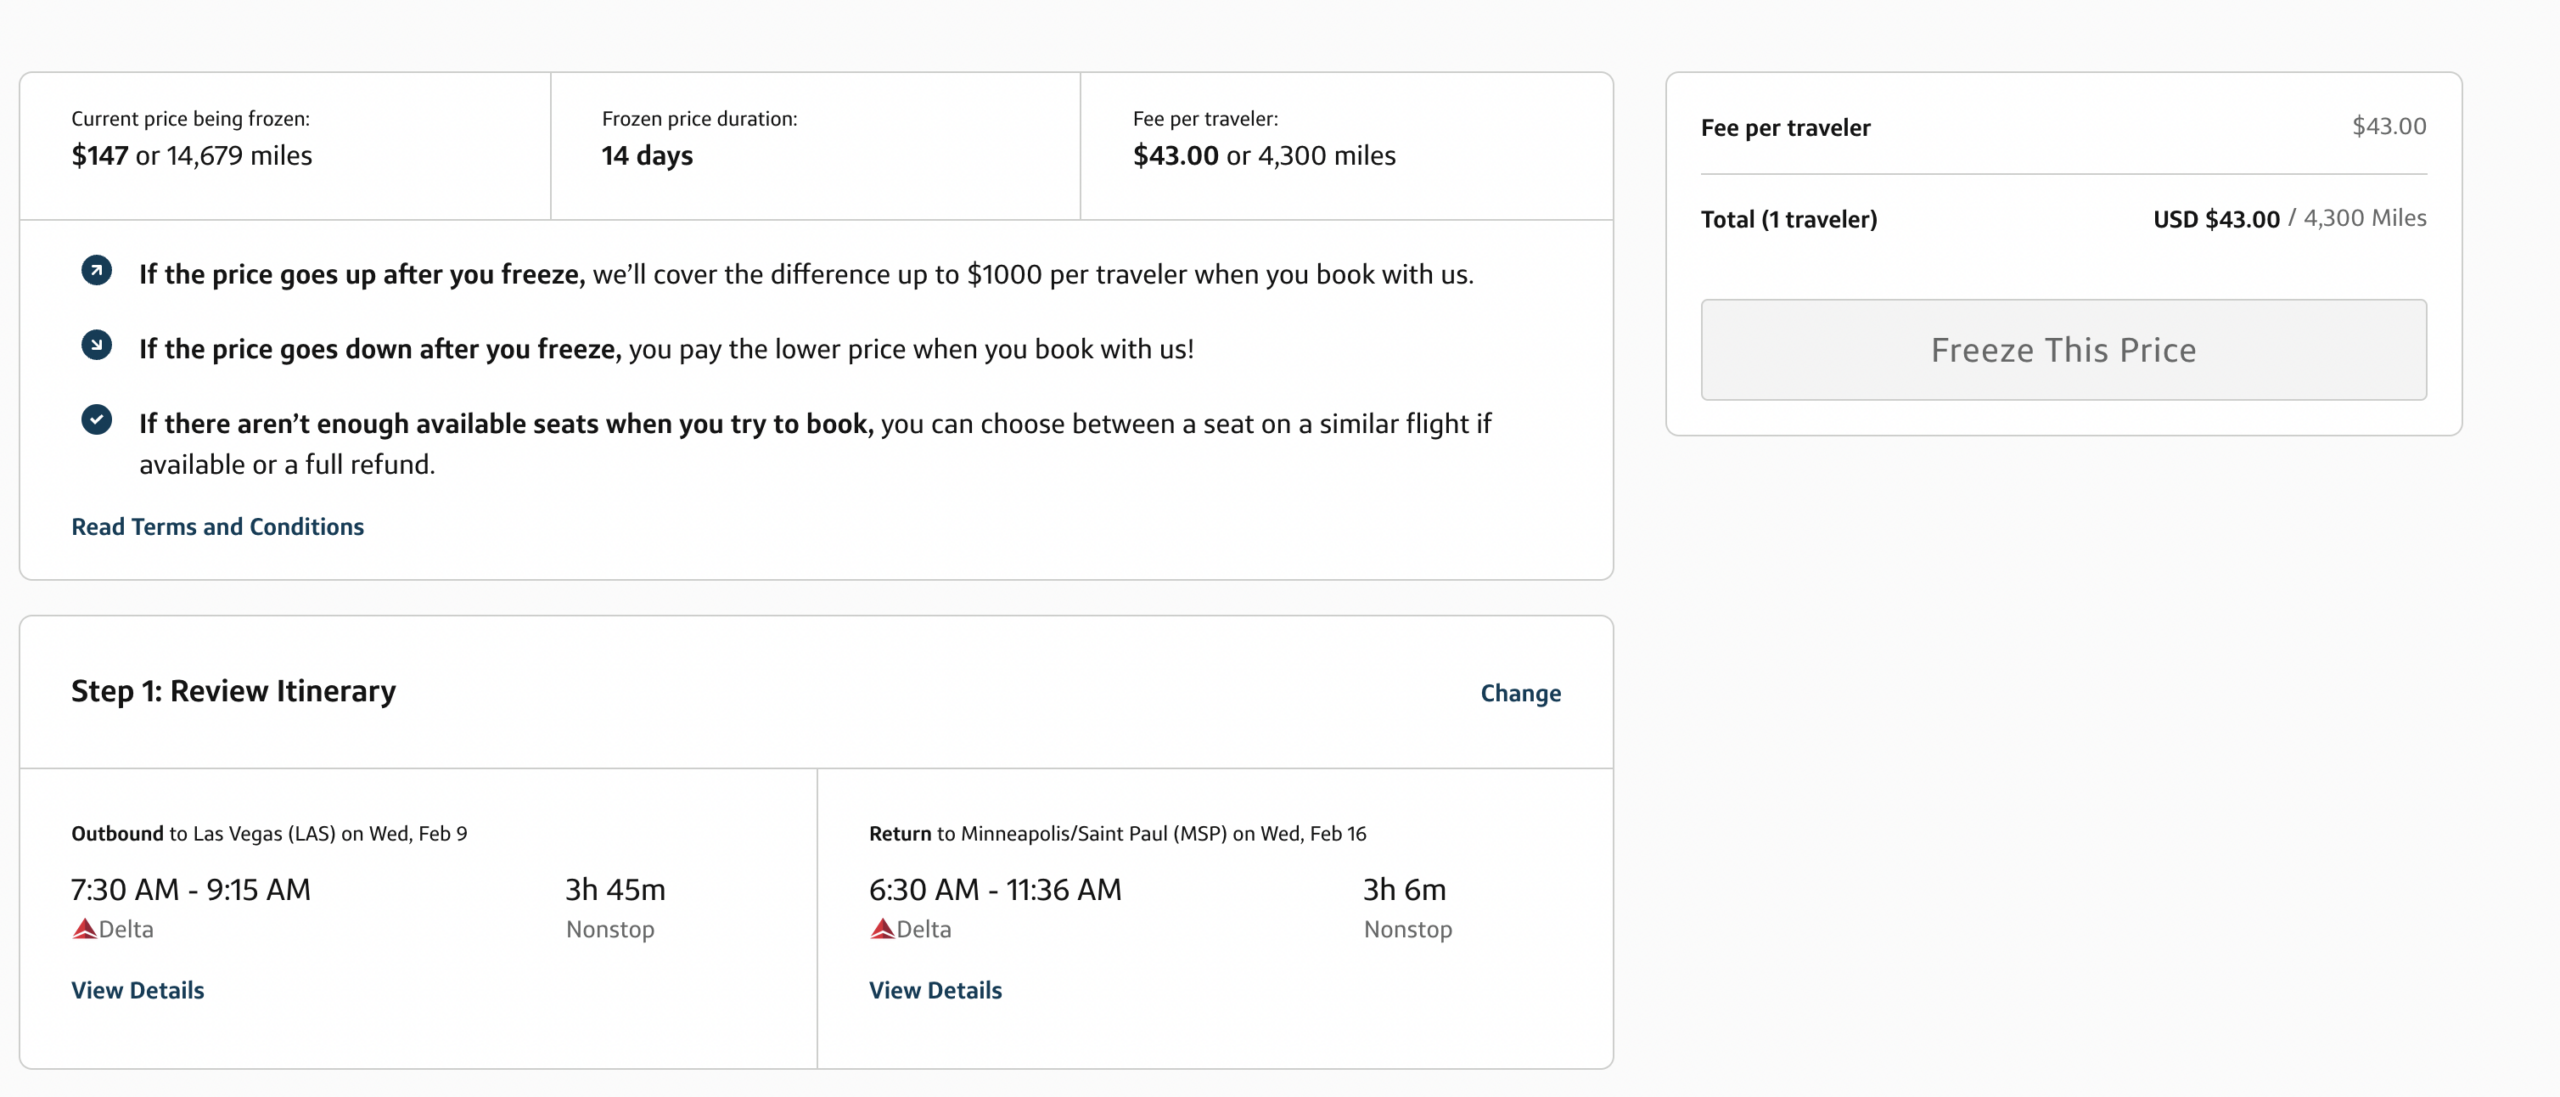Click the USD $43.00 total amount
Screen dimensions: 2560x1097
2215,218
